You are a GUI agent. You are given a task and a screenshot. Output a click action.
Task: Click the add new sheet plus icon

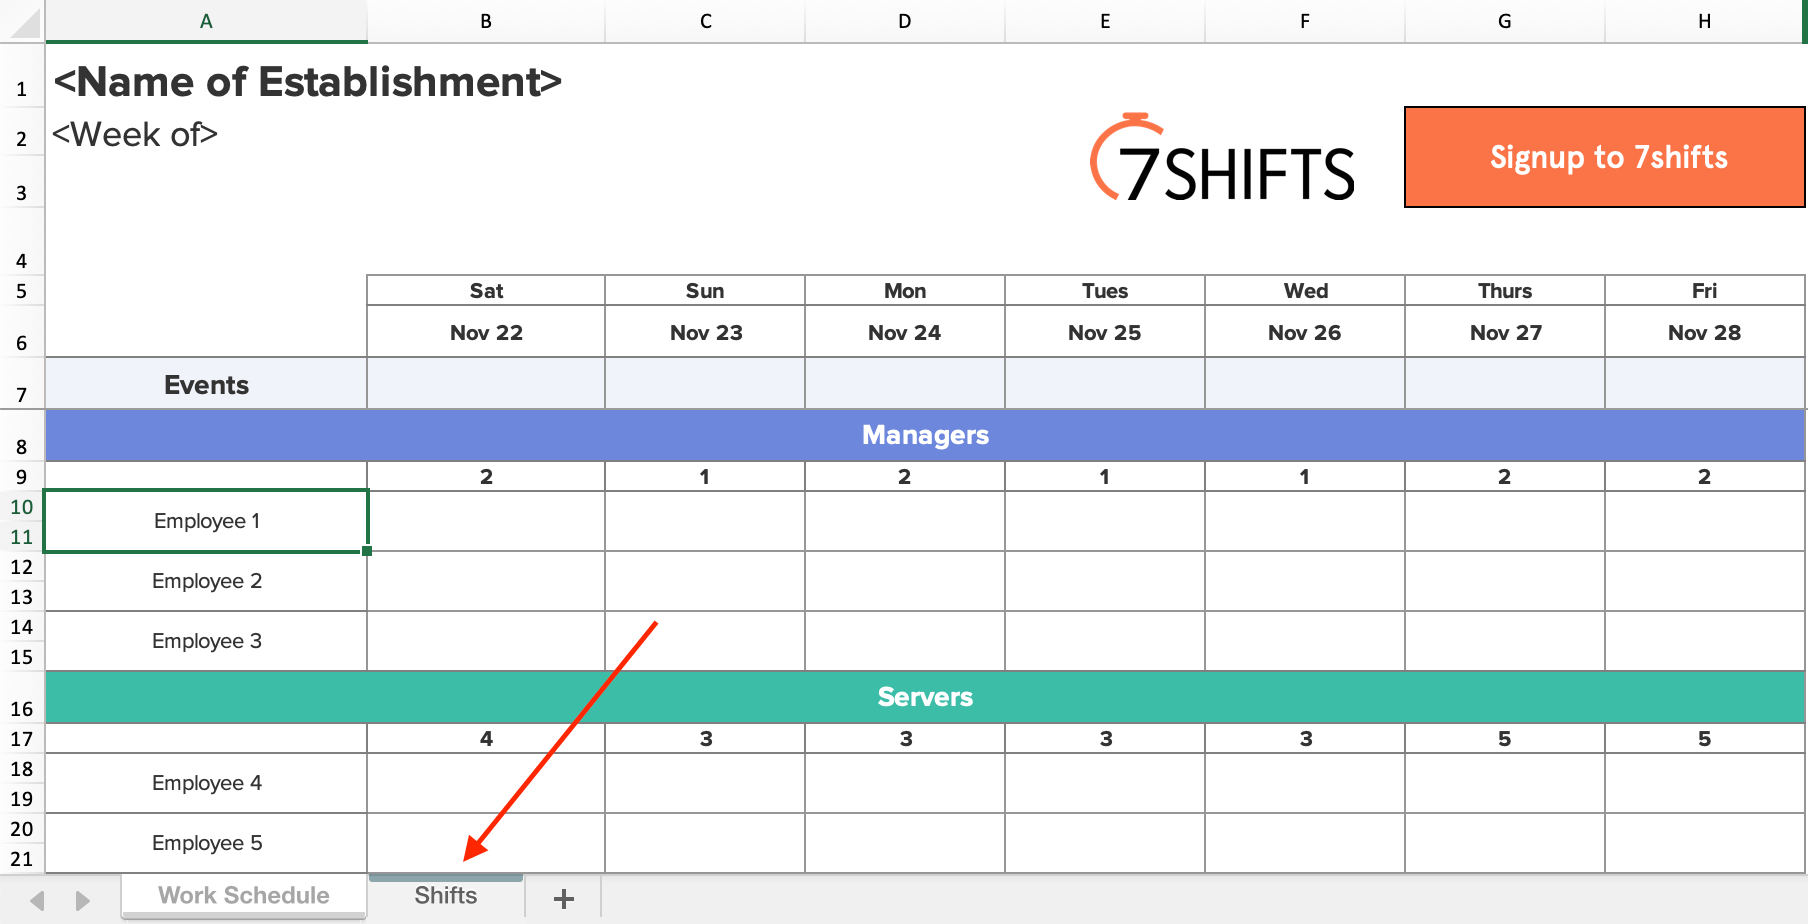pos(564,898)
